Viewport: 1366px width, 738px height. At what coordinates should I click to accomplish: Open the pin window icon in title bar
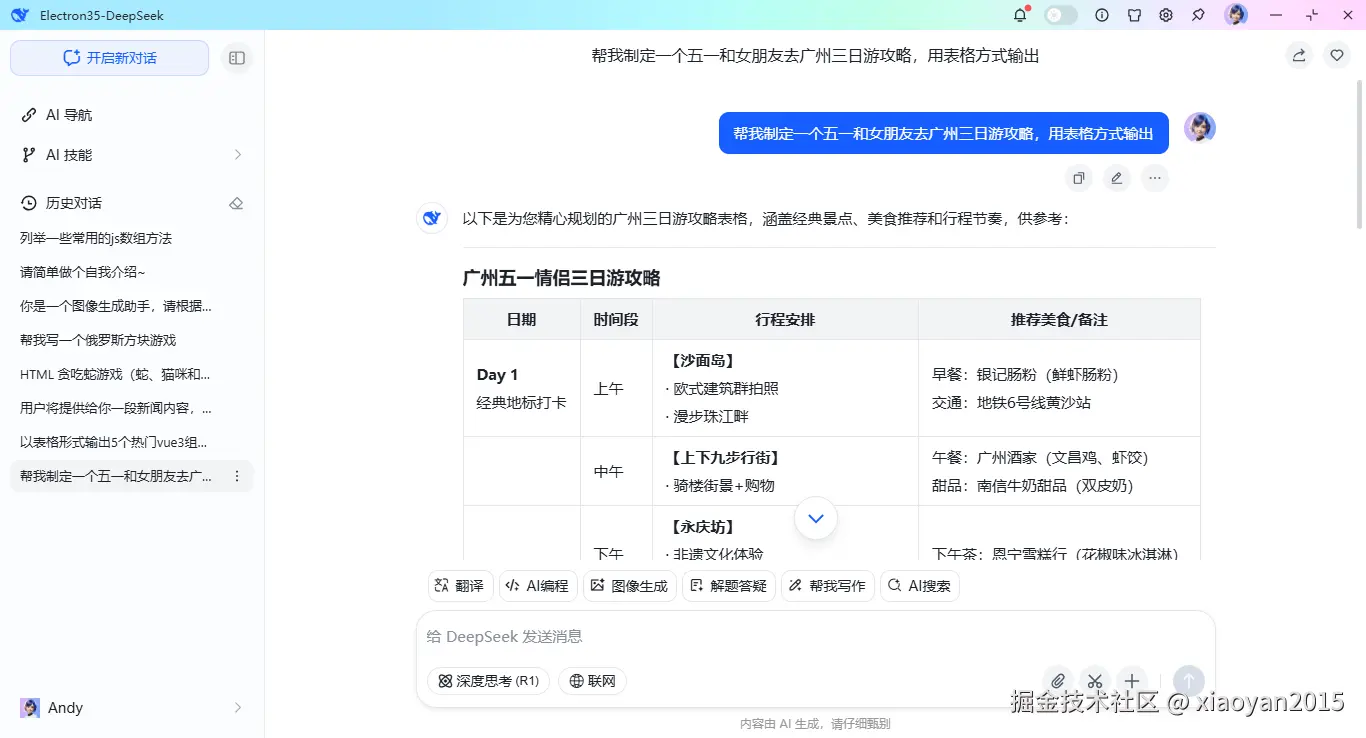1197,15
